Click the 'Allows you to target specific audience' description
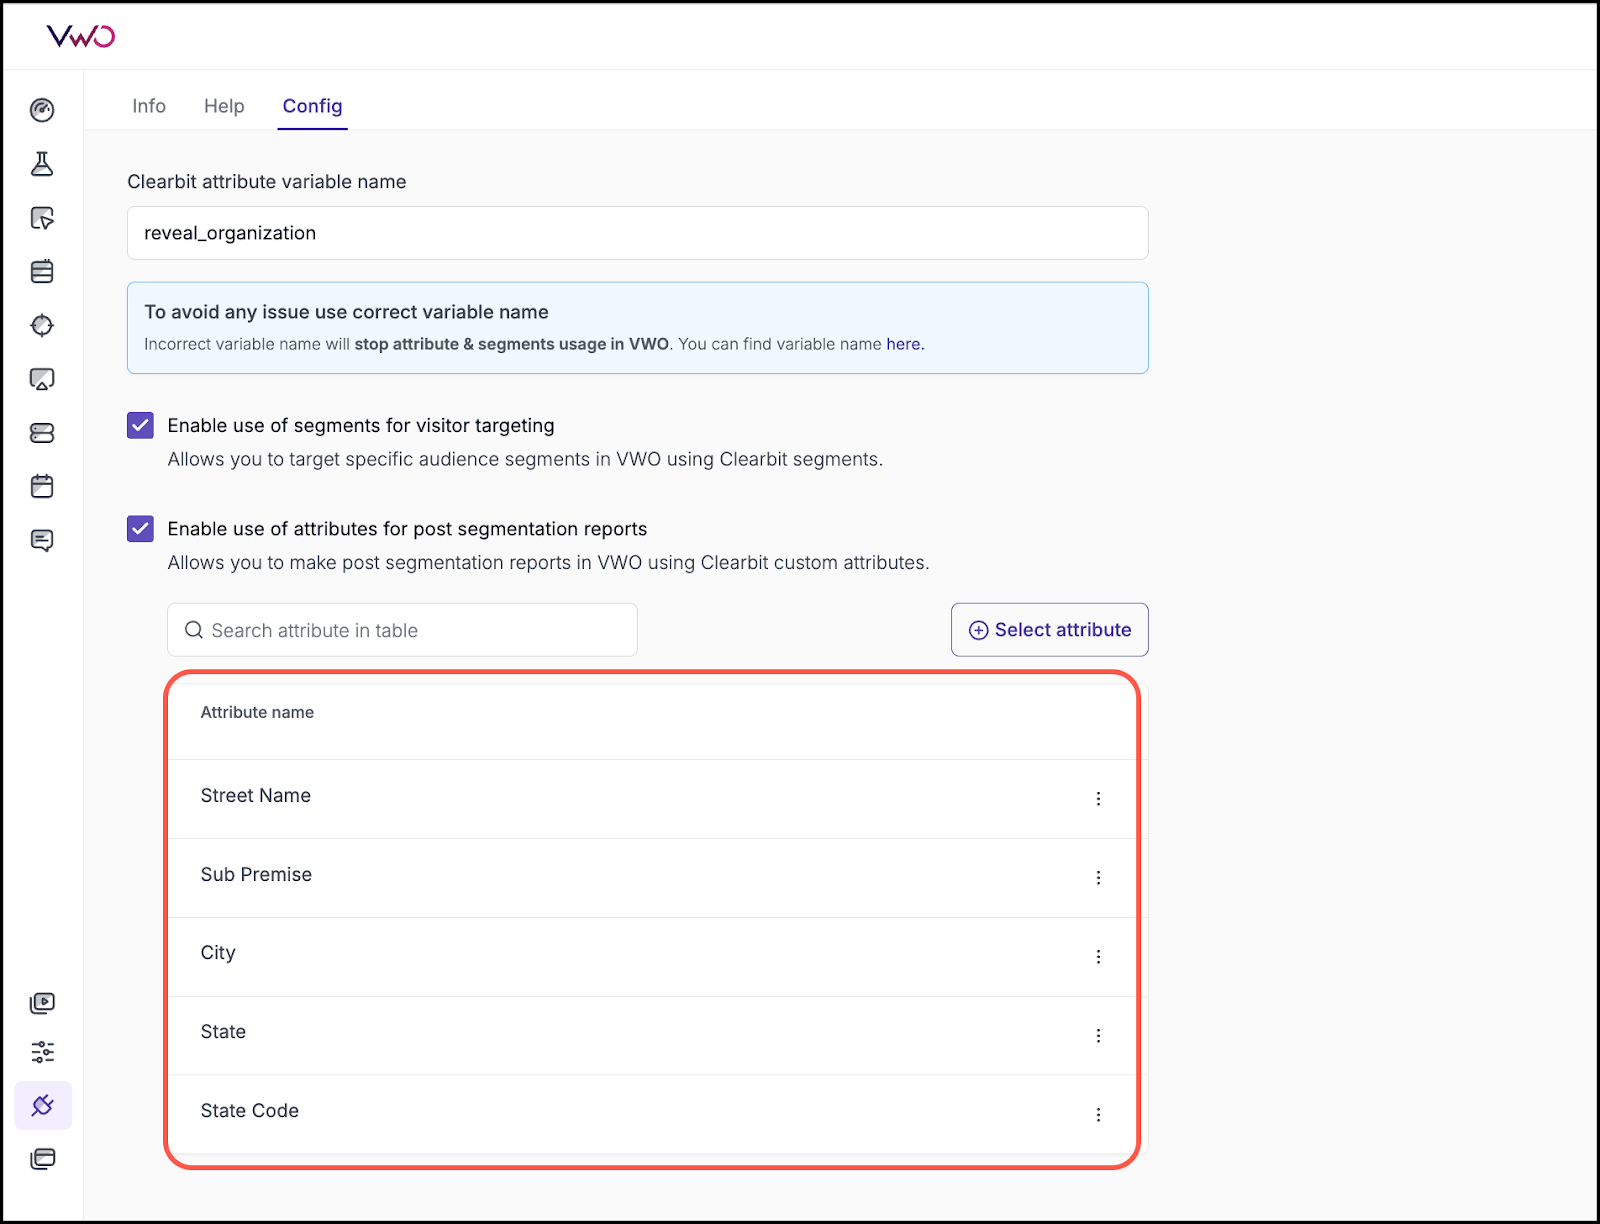 pos(525,459)
